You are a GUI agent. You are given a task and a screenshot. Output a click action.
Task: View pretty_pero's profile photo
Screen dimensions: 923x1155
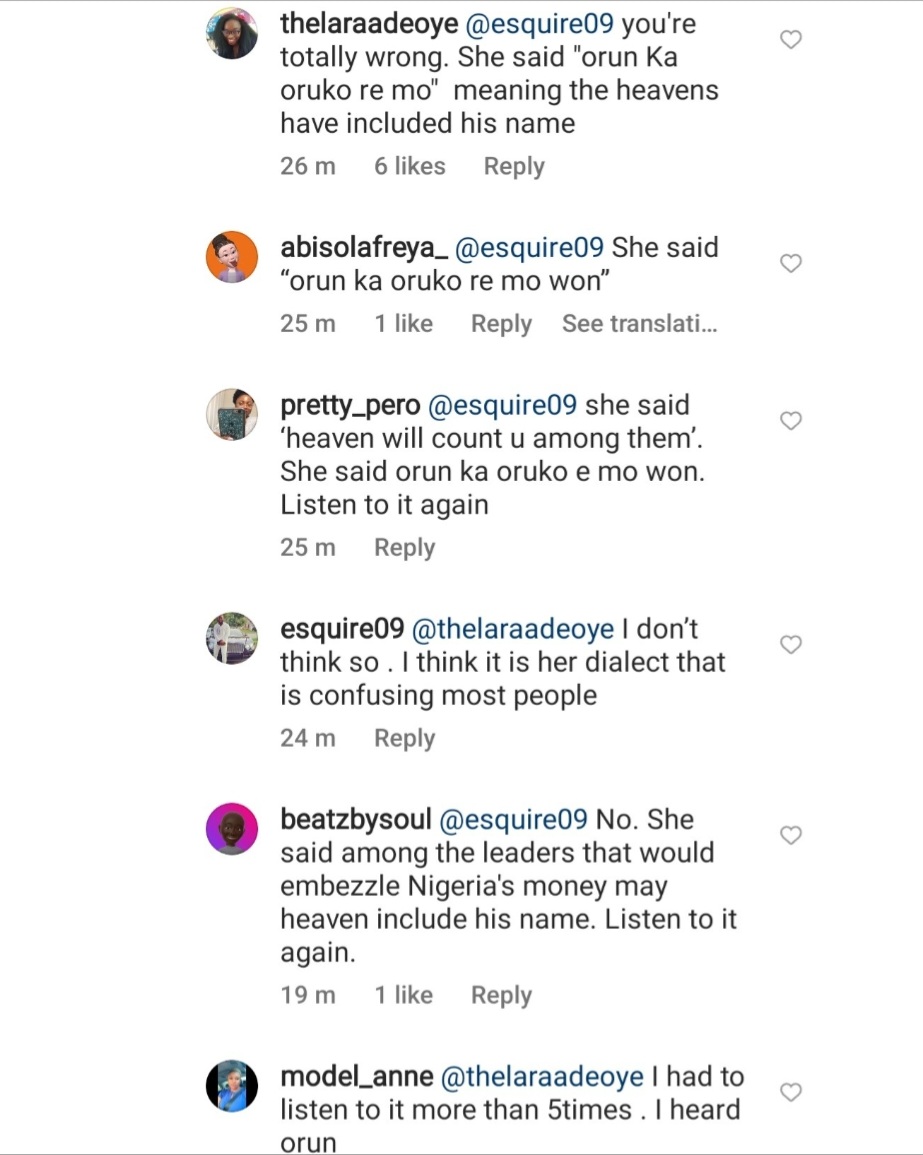[232, 413]
